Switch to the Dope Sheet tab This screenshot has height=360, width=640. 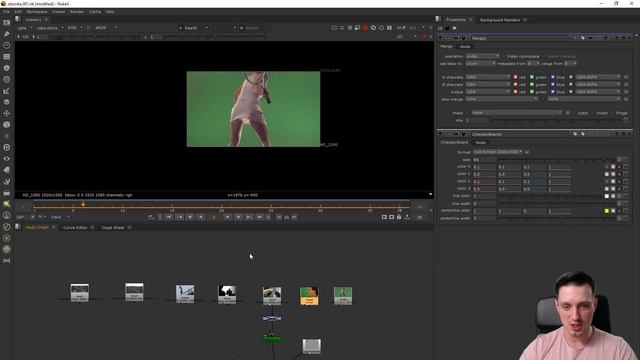click(x=113, y=227)
